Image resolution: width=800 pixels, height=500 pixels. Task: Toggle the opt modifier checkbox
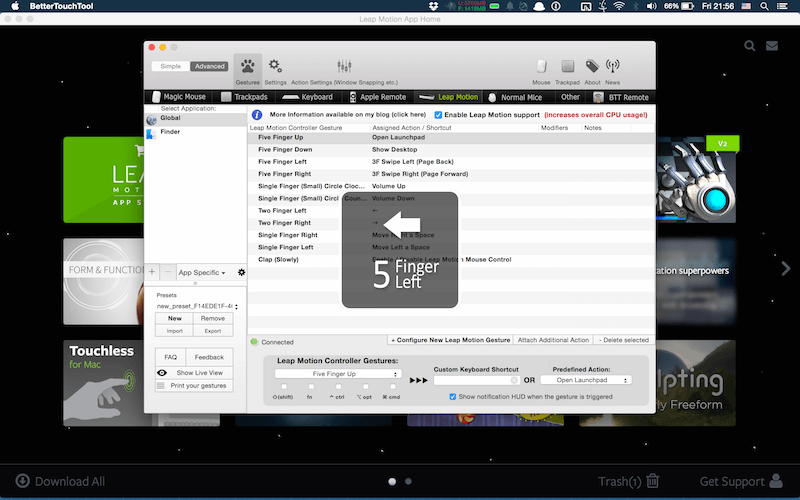click(x=365, y=387)
